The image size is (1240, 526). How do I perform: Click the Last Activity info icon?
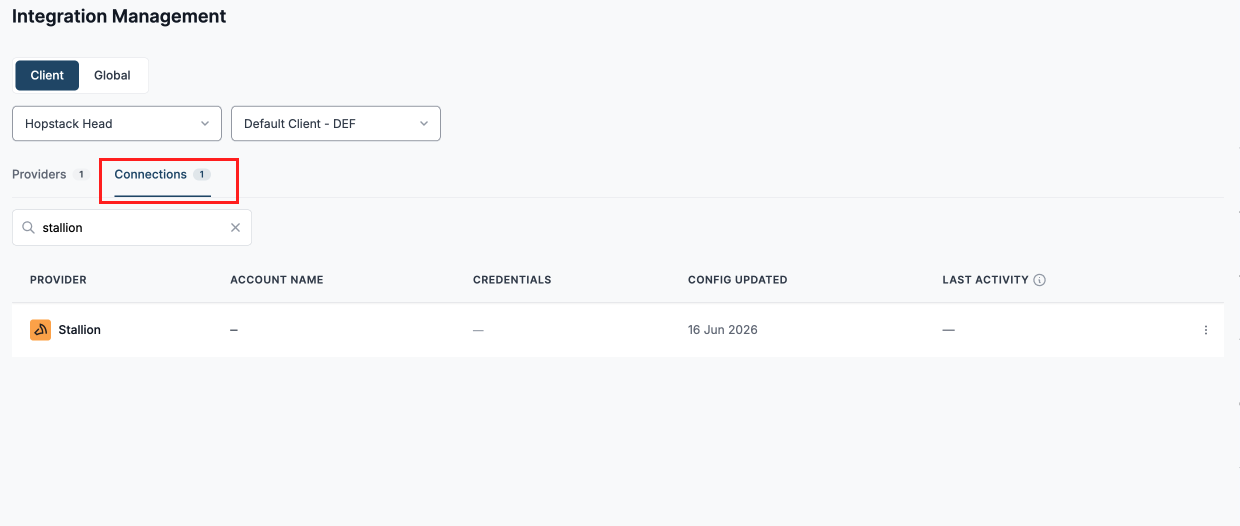[x=1040, y=280]
